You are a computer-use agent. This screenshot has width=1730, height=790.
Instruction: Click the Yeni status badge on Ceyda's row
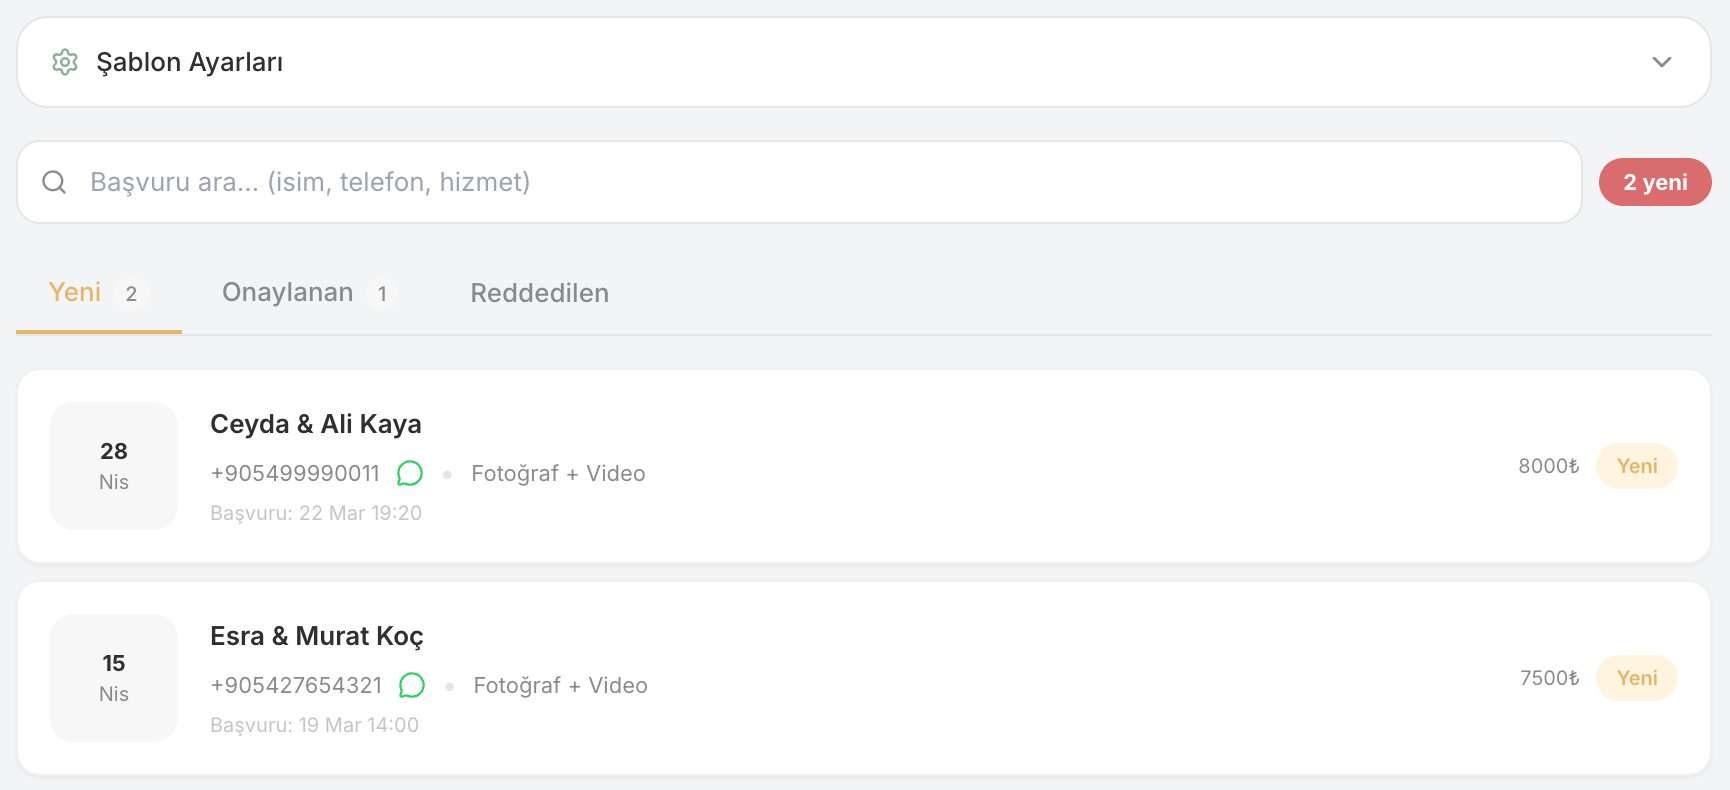coord(1636,466)
